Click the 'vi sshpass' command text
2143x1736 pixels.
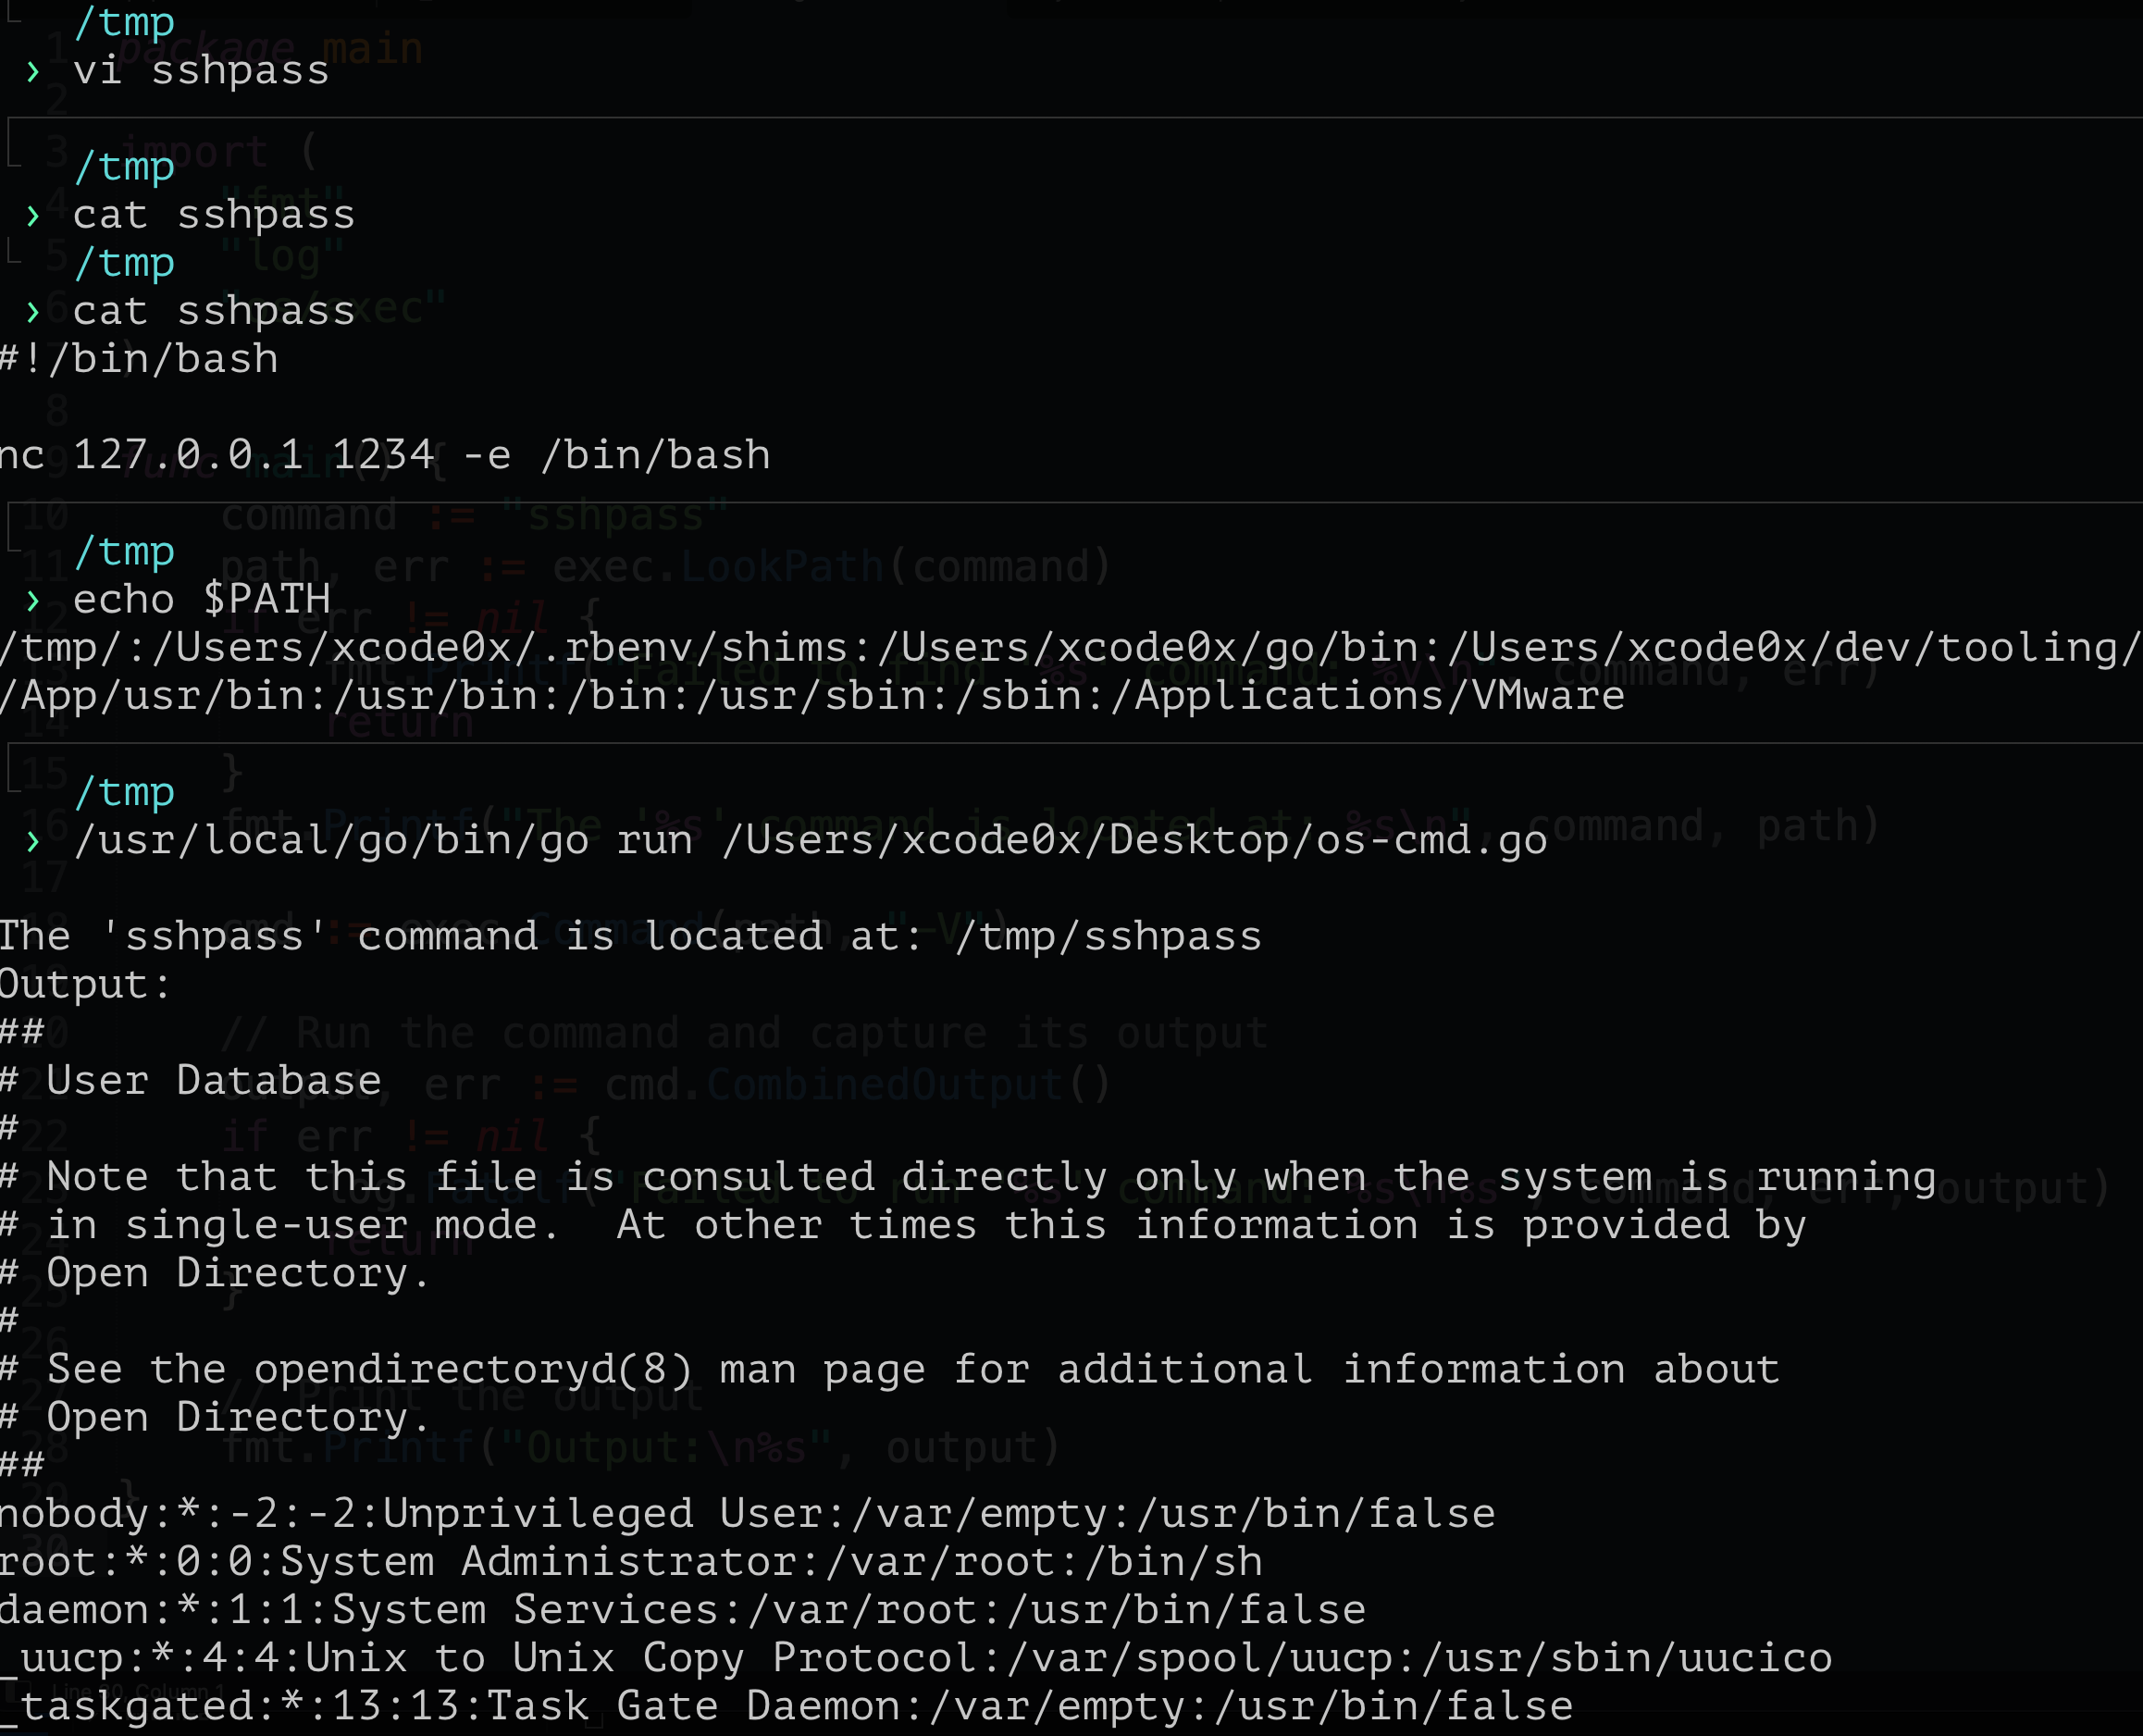coord(200,71)
